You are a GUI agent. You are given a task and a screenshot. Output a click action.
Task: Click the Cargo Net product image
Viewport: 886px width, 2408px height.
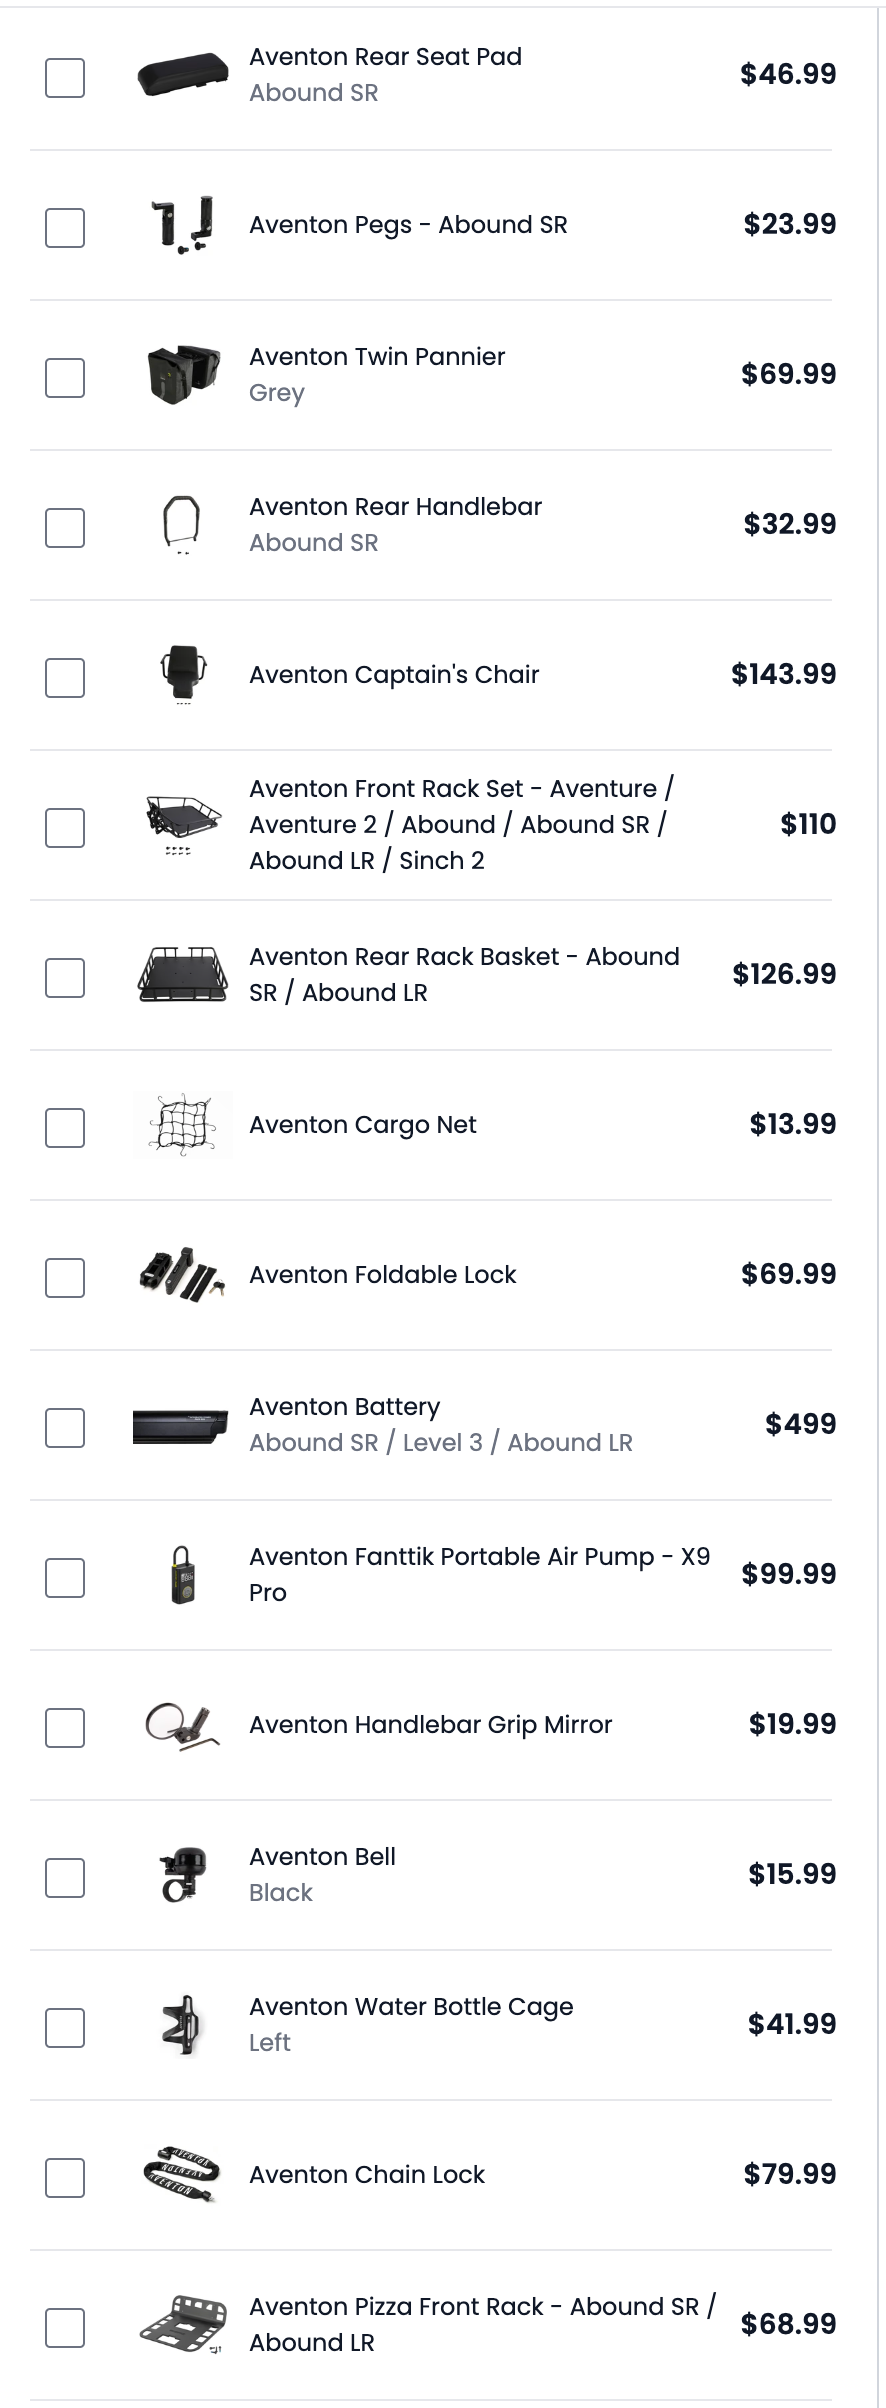coord(183,1126)
